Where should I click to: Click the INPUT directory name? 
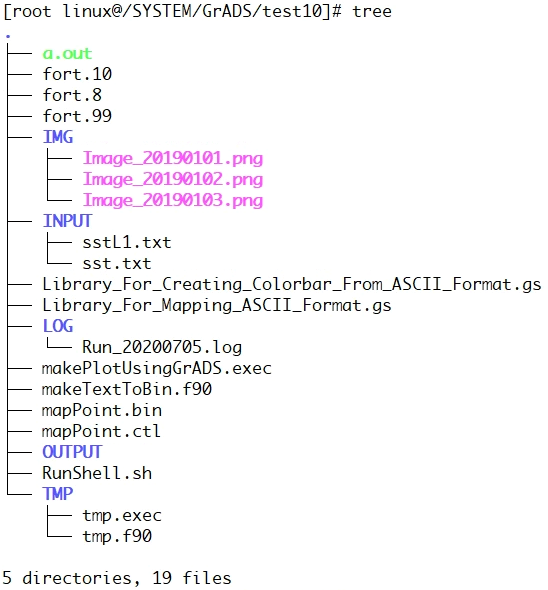pyautogui.click(x=67, y=221)
